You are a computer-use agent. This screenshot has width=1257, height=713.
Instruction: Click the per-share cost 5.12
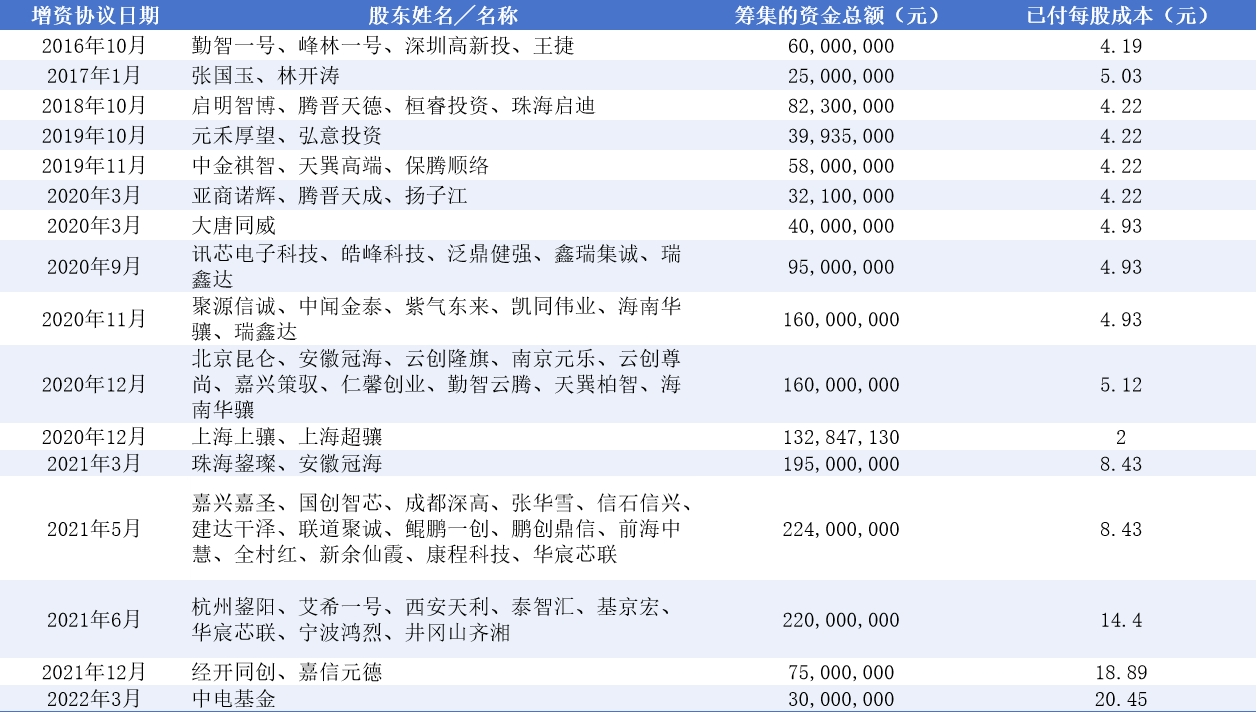[x=1121, y=385]
